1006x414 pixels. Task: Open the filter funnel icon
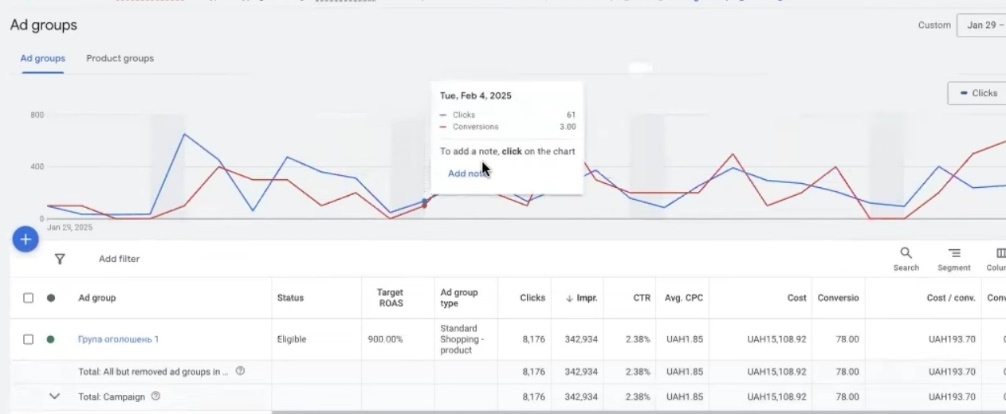click(60, 259)
